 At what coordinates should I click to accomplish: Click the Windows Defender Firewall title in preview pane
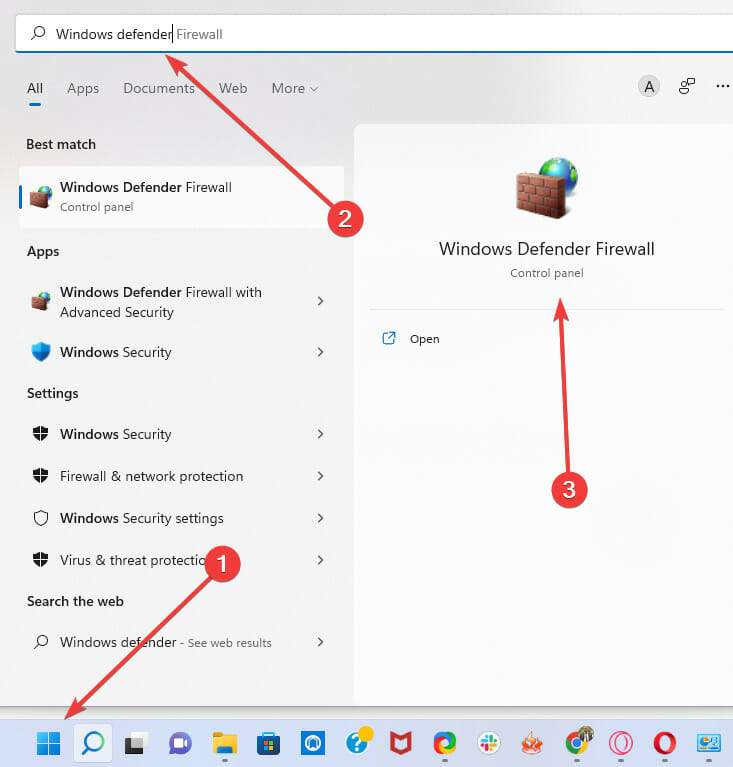[547, 248]
